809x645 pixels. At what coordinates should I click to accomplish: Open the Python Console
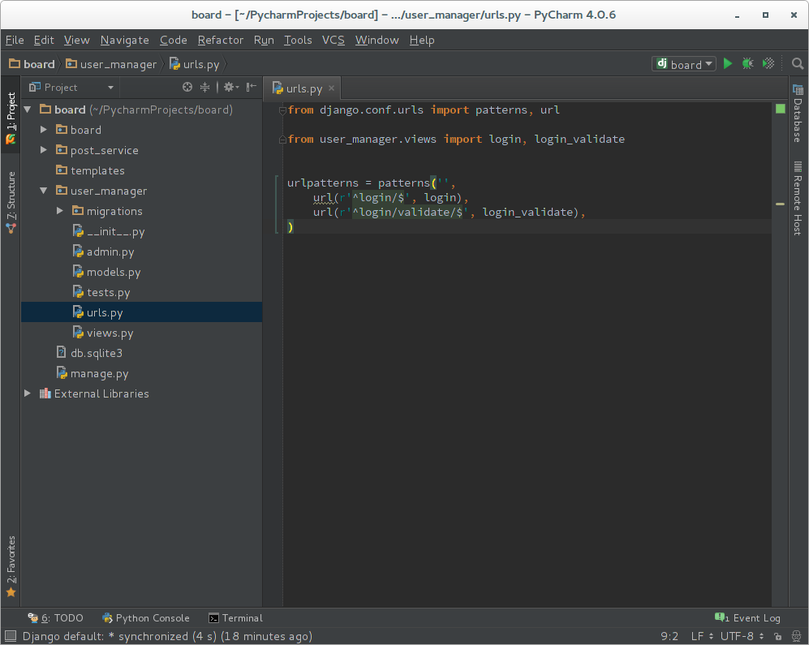coord(145,618)
